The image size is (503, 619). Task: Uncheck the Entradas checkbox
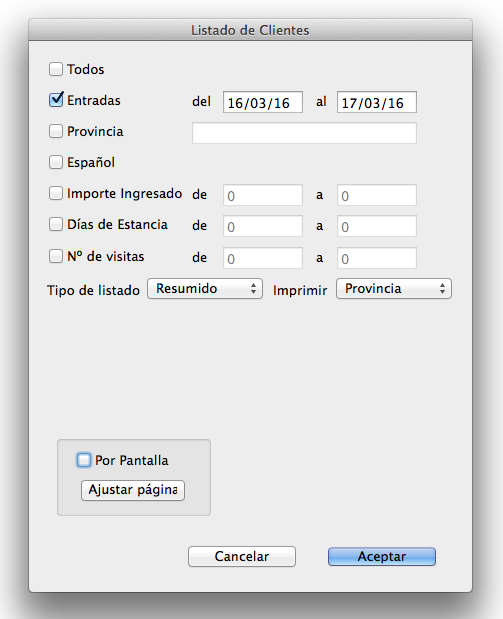(x=56, y=100)
